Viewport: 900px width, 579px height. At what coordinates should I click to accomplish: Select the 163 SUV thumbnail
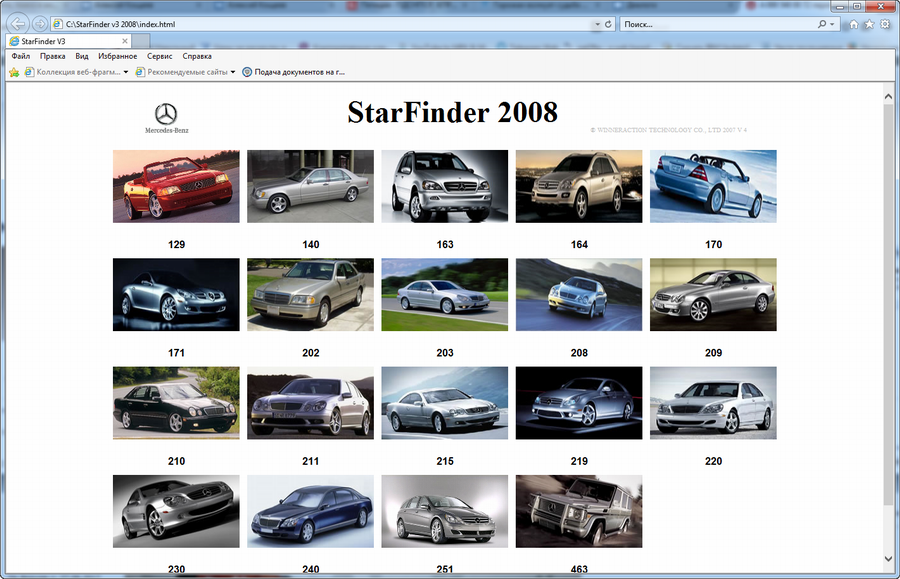click(445, 186)
